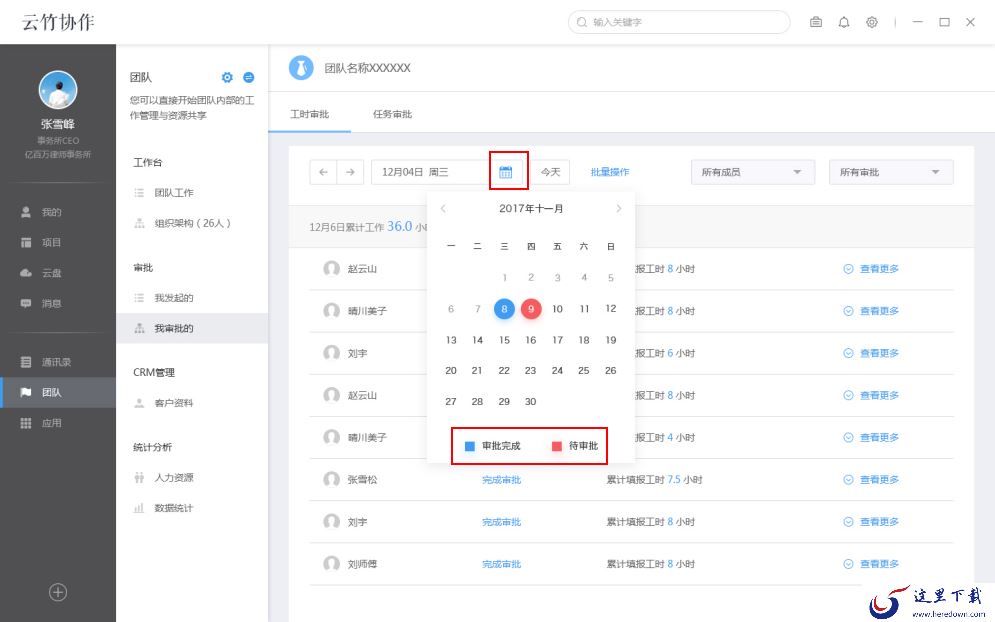The width and height of the screenshot is (995, 622).
Task: Click the calendar title 2017年十一月
Action: (x=531, y=208)
